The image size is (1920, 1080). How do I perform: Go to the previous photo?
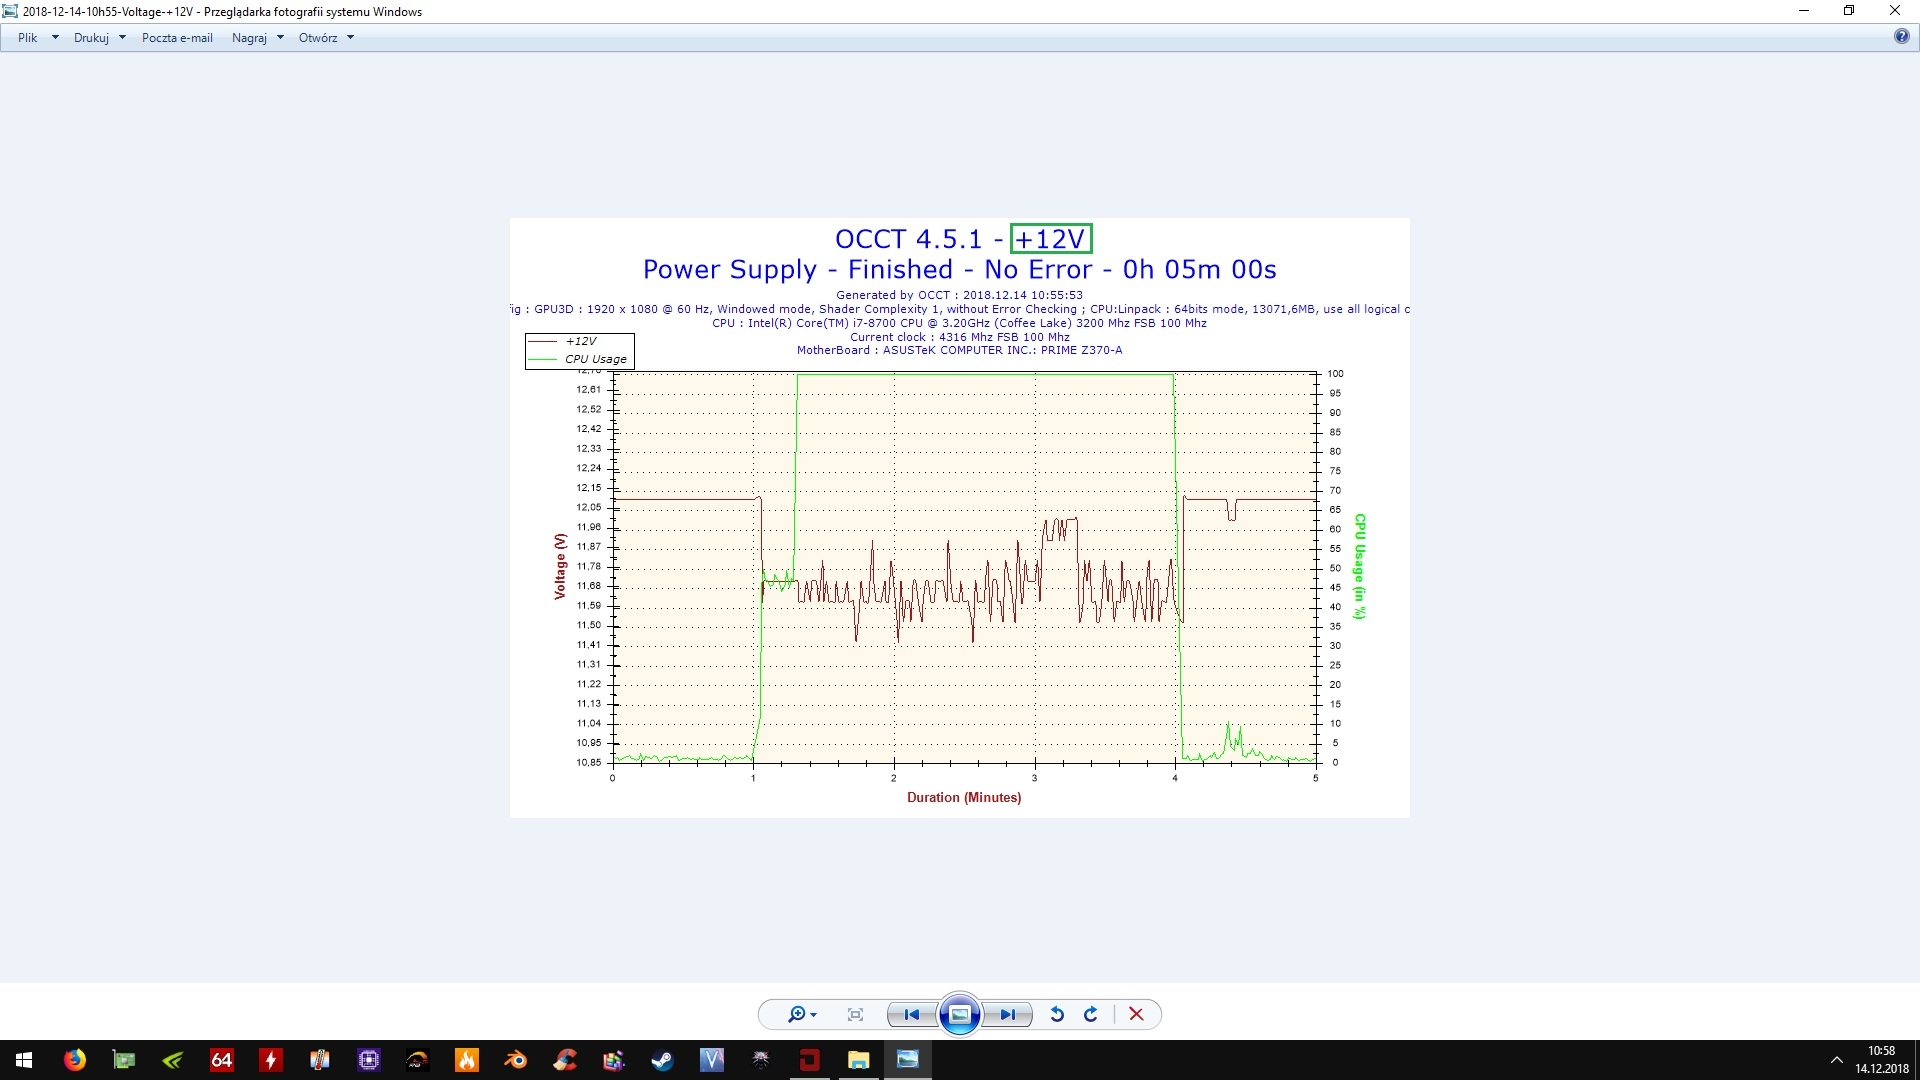pyautogui.click(x=911, y=1014)
